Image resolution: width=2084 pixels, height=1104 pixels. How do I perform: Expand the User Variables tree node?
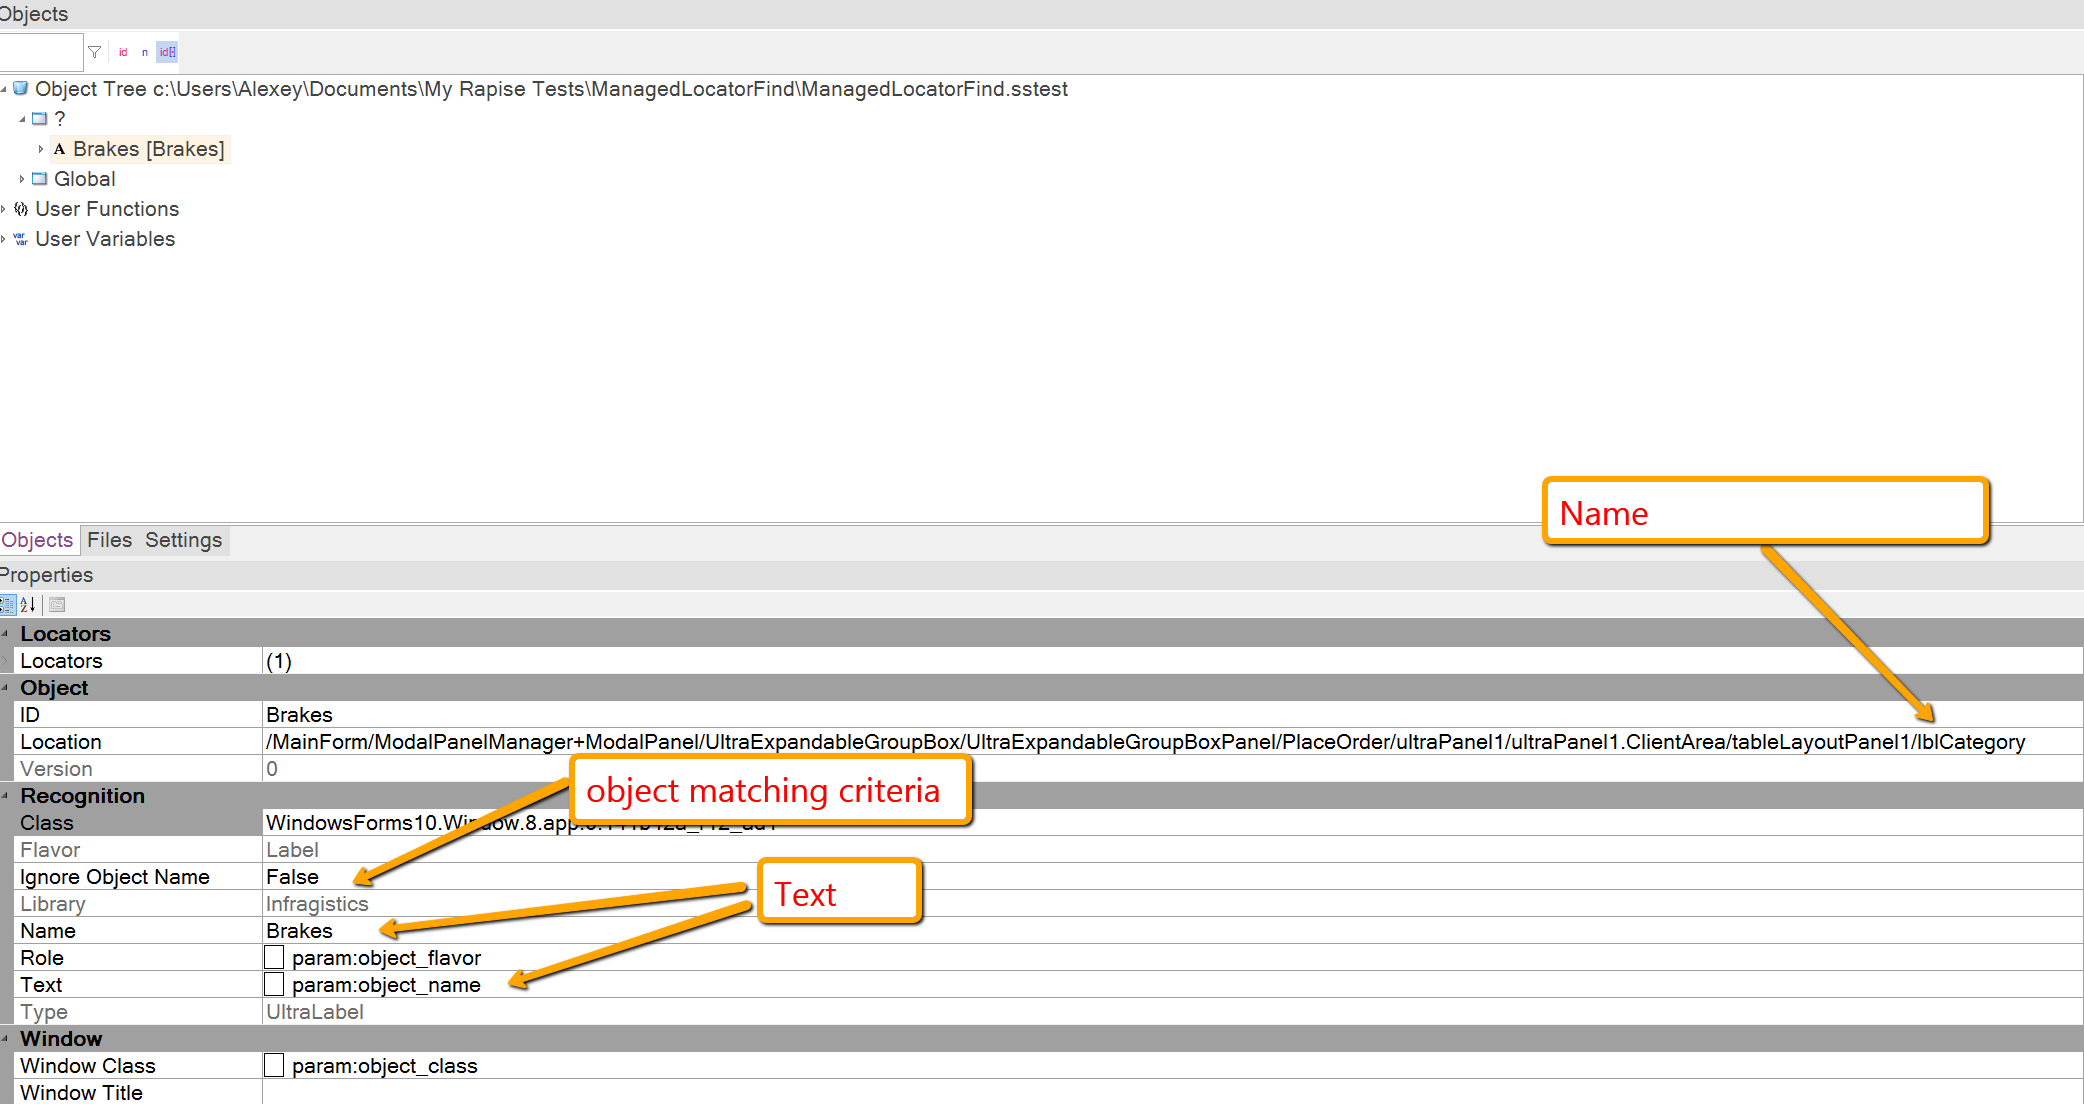(11, 238)
